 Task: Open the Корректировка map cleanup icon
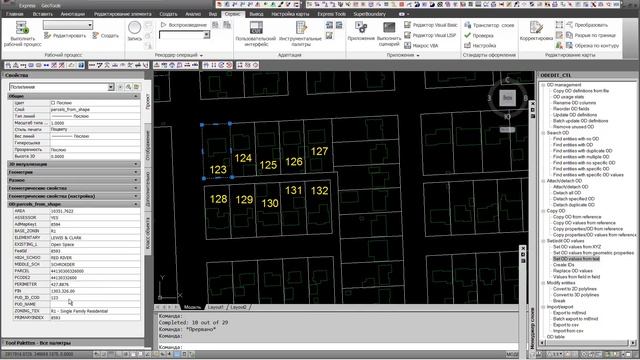pyautogui.click(x=536, y=27)
